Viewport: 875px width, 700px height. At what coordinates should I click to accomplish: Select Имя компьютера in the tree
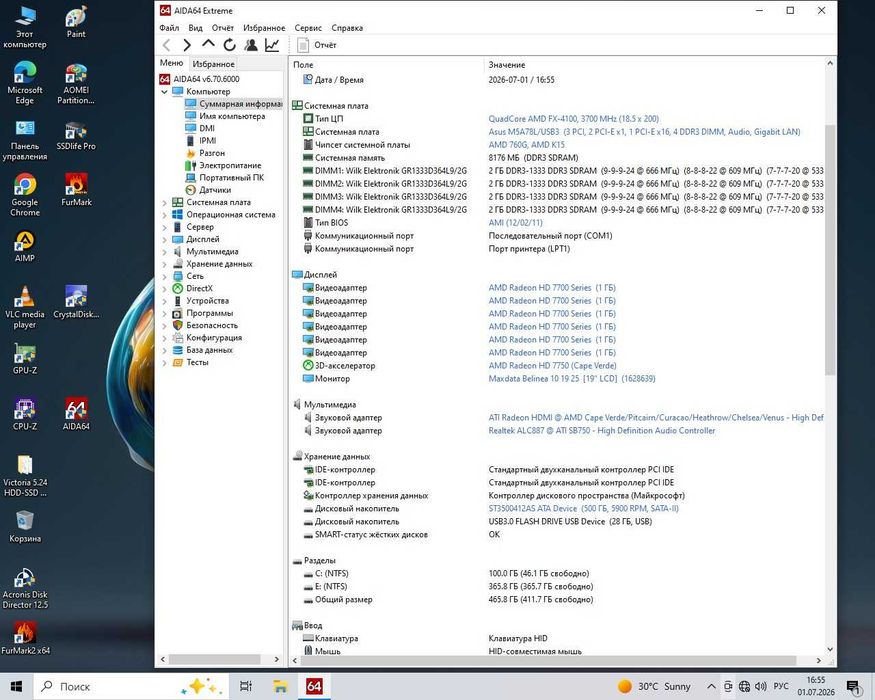click(x=232, y=116)
